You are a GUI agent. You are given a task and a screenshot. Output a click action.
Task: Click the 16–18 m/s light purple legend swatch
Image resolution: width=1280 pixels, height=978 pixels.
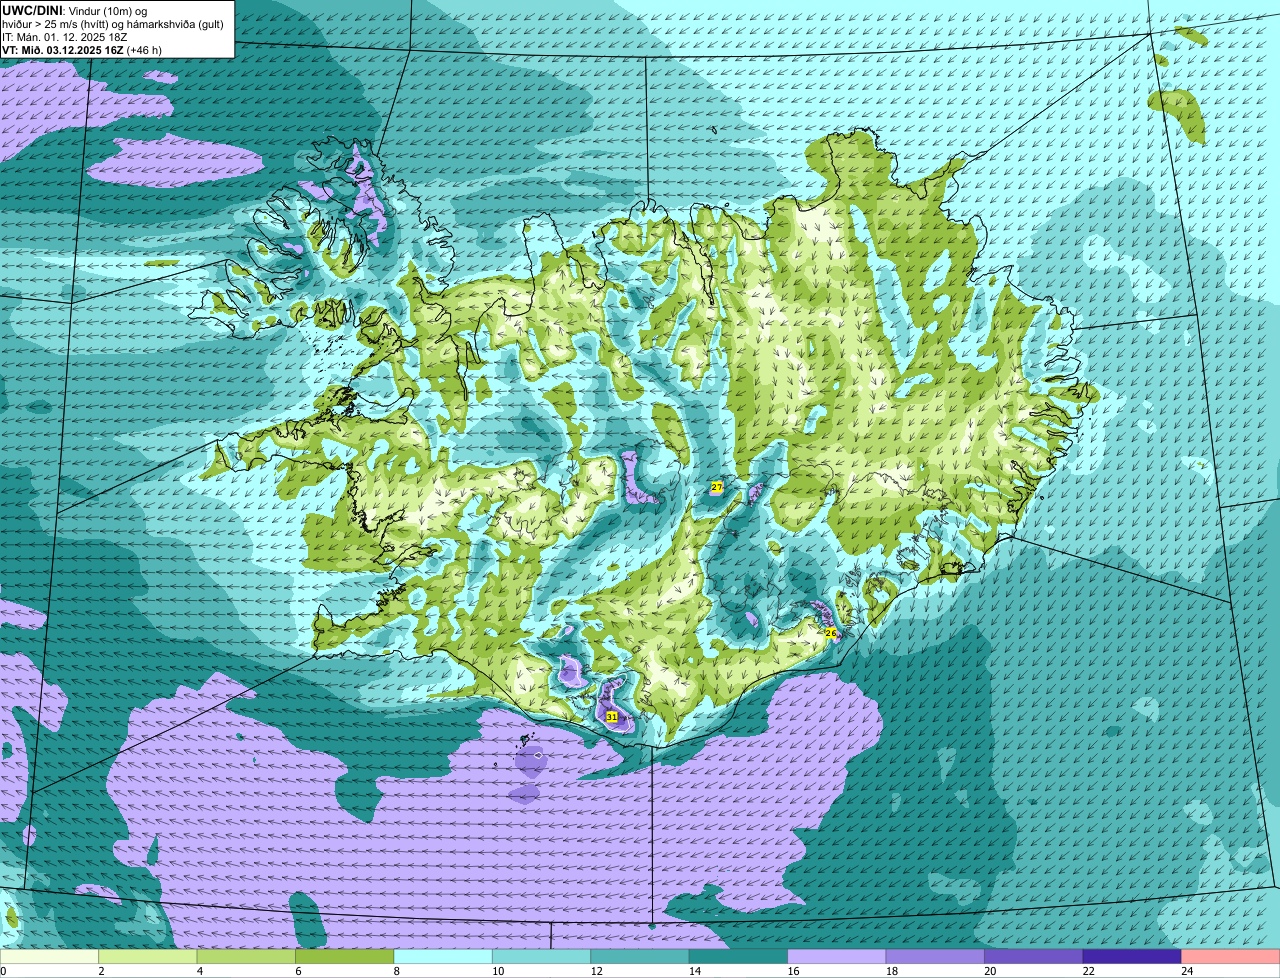[837, 957]
